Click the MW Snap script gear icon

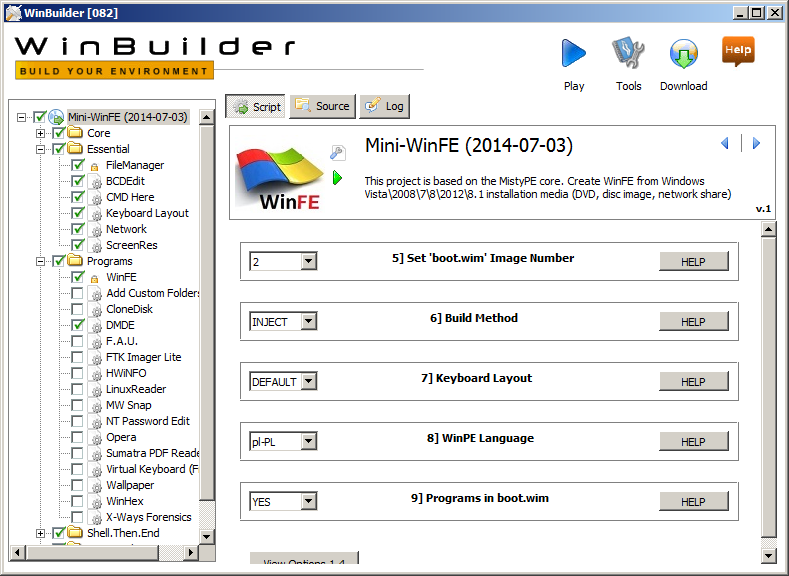[95, 405]
